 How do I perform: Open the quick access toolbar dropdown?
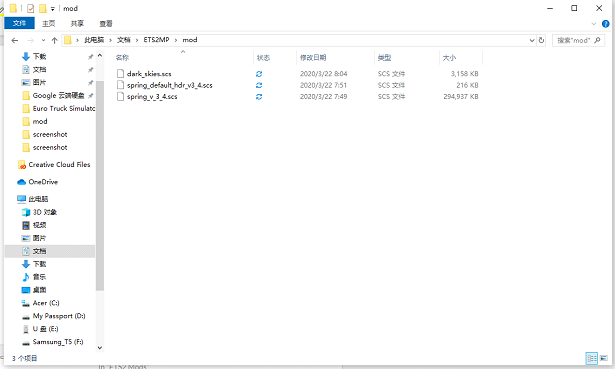(x=53, y=9)
